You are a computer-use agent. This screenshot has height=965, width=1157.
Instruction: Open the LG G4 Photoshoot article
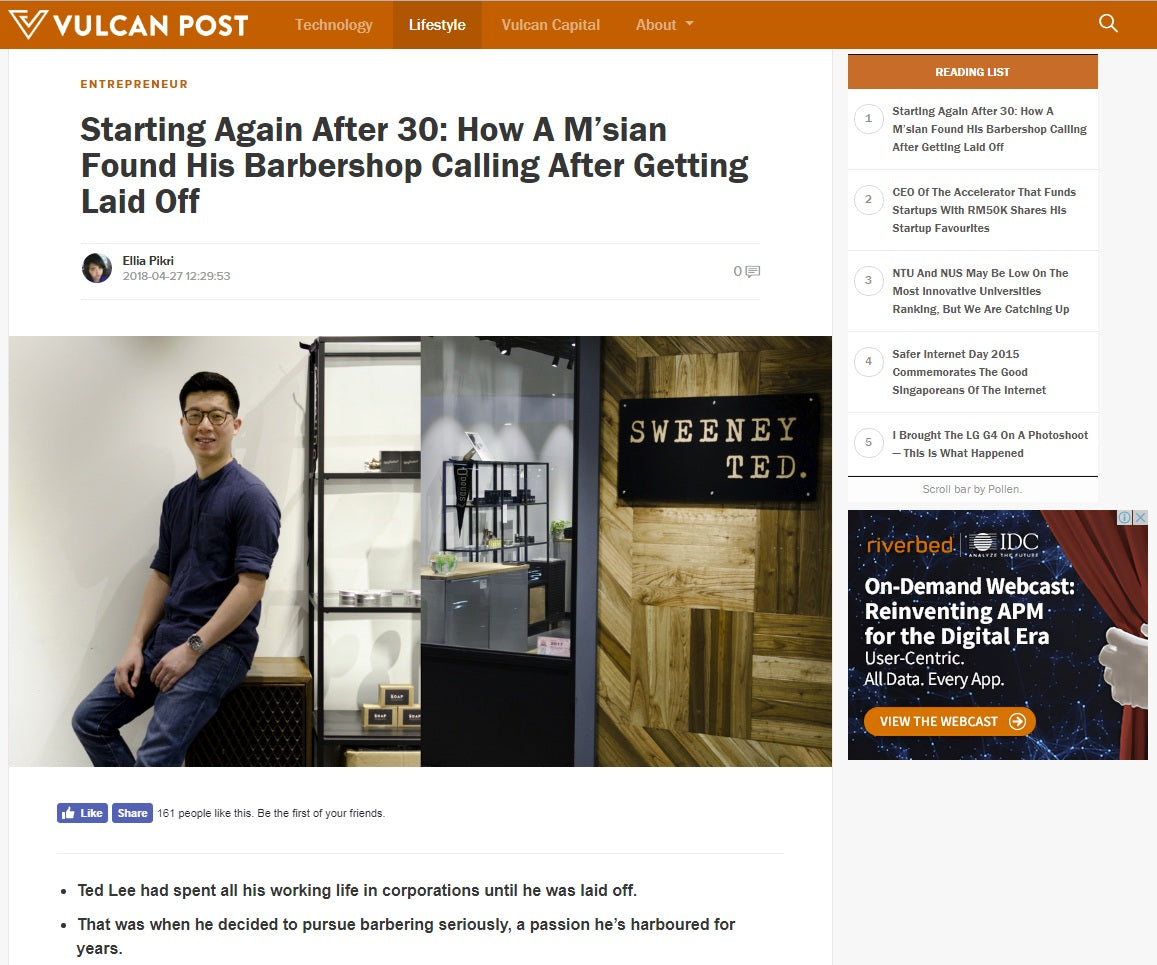(x=989, y=444)
